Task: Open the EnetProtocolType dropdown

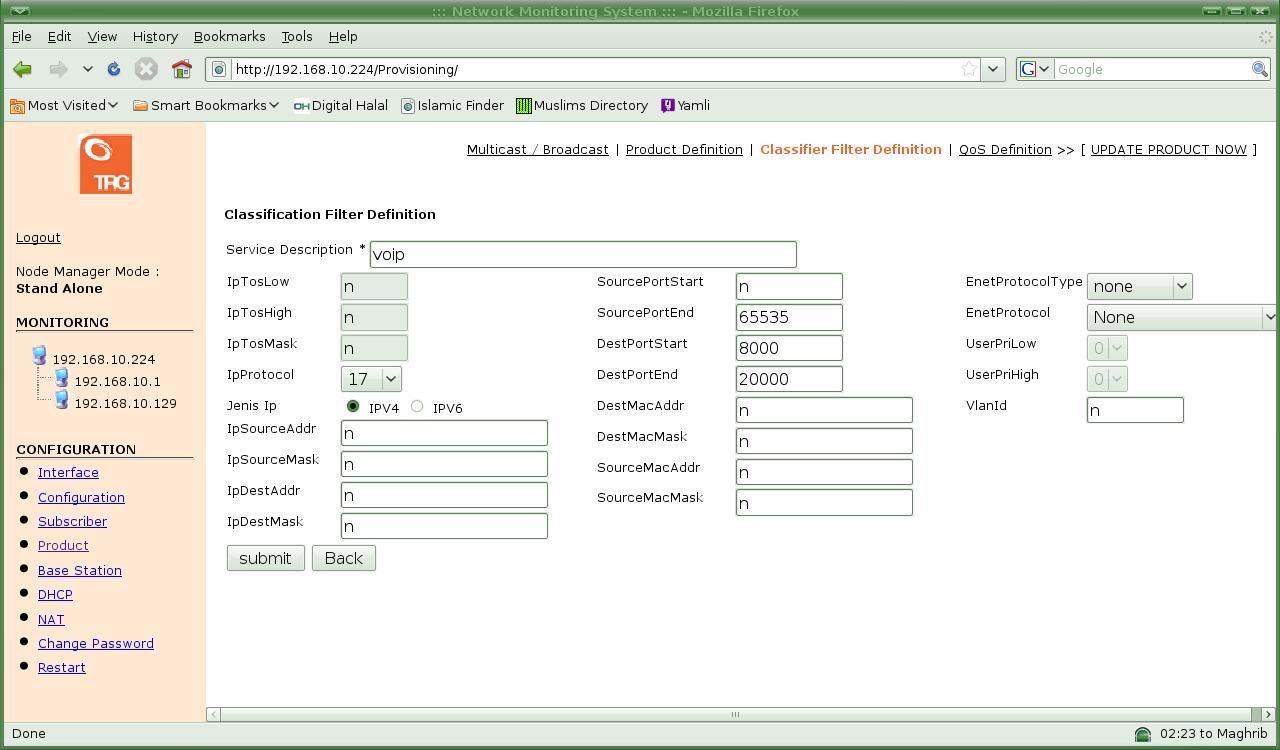Action: coord(1139,286)
